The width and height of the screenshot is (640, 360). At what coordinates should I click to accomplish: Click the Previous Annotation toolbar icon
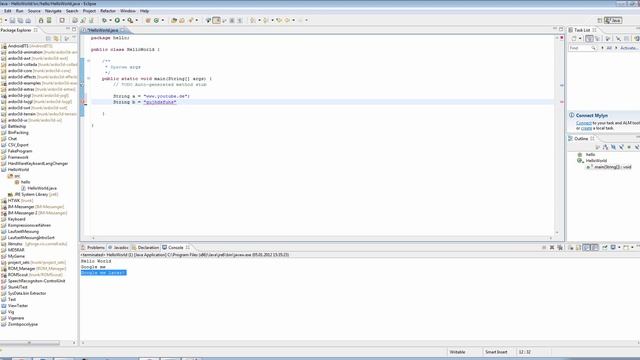(x=266, y=20)
